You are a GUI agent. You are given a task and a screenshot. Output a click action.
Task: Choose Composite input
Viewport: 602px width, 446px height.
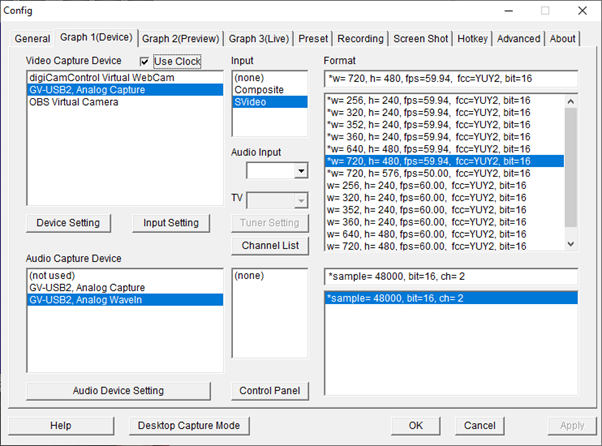point(259,89)
